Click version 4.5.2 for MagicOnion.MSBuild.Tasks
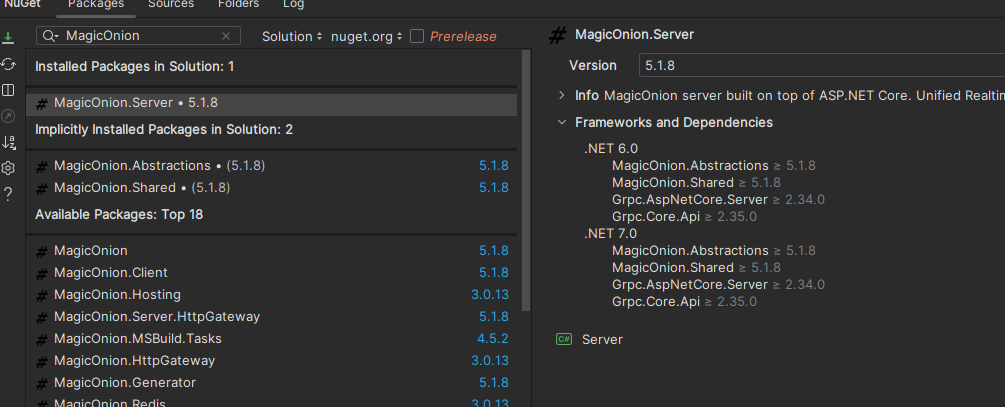This screenshot has width=1005, height=407. [493, 338]
